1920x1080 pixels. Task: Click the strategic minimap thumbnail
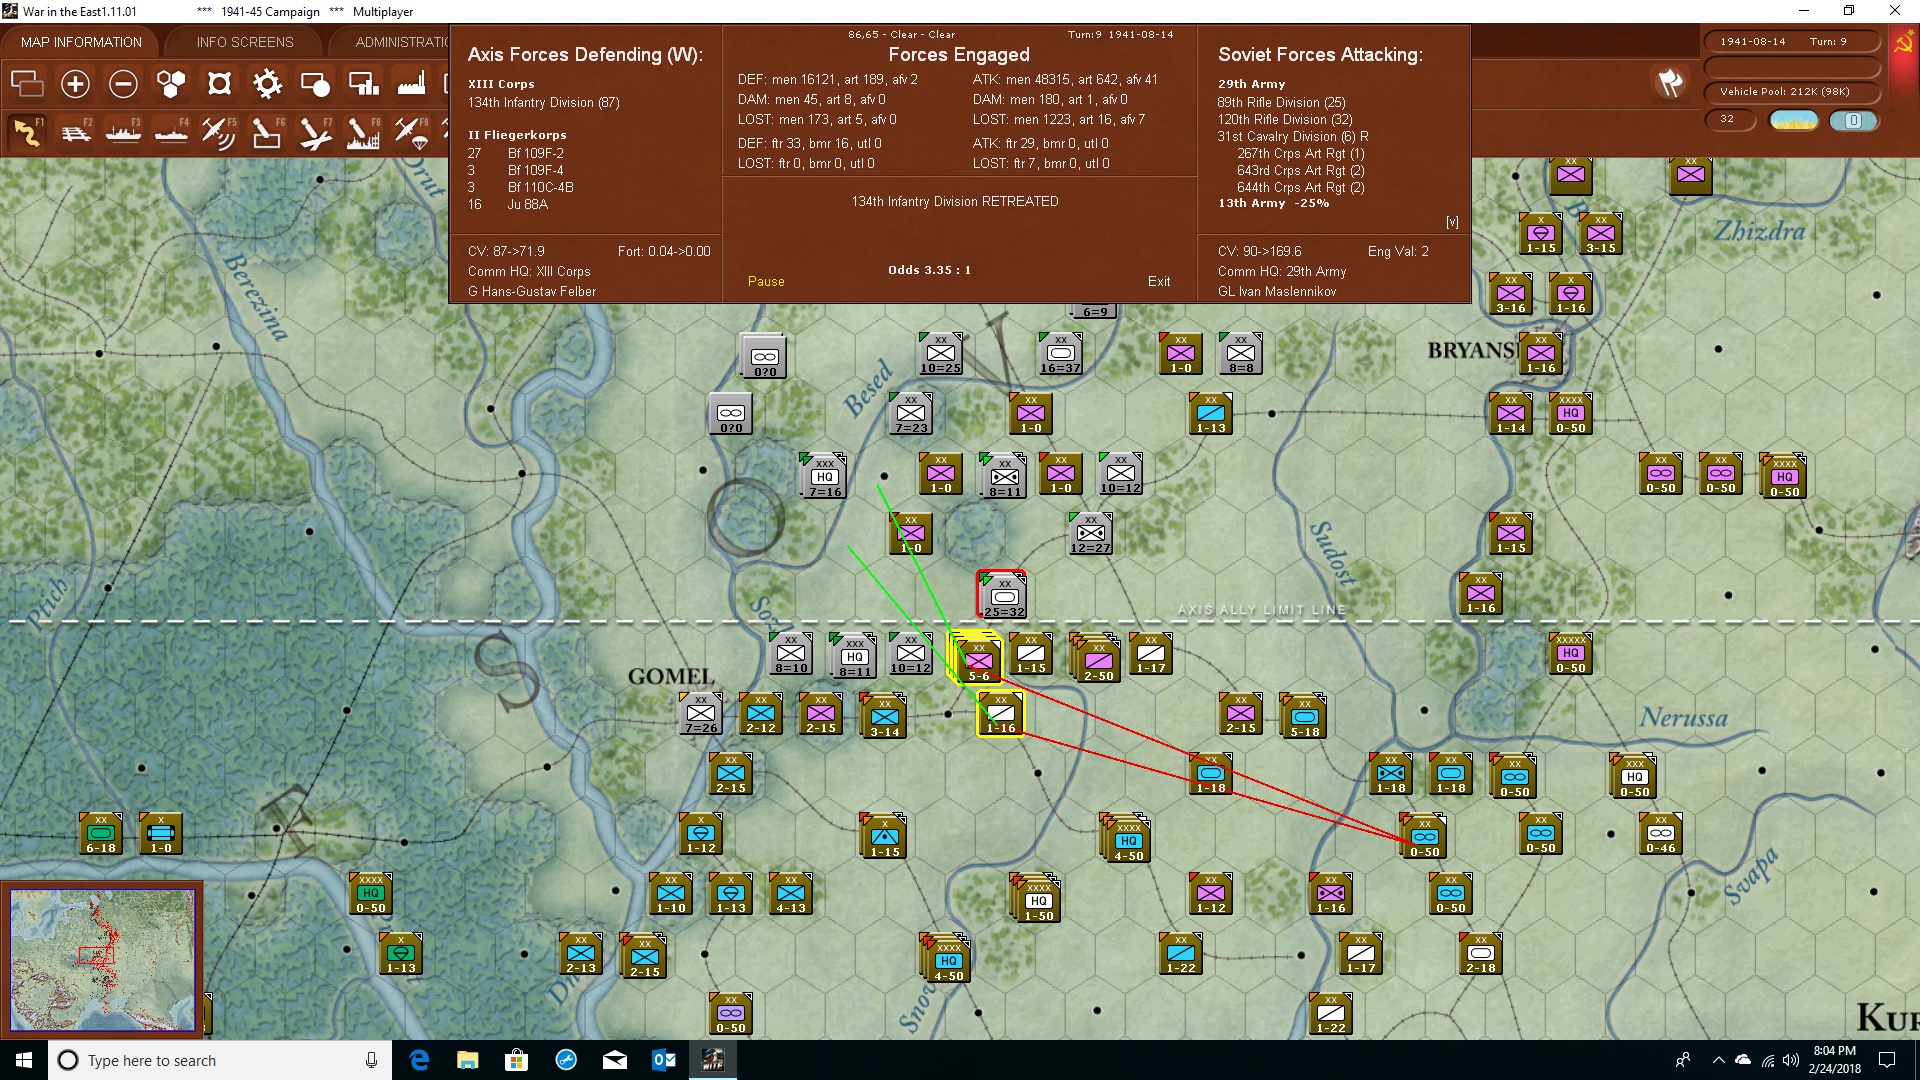point(102,960)
